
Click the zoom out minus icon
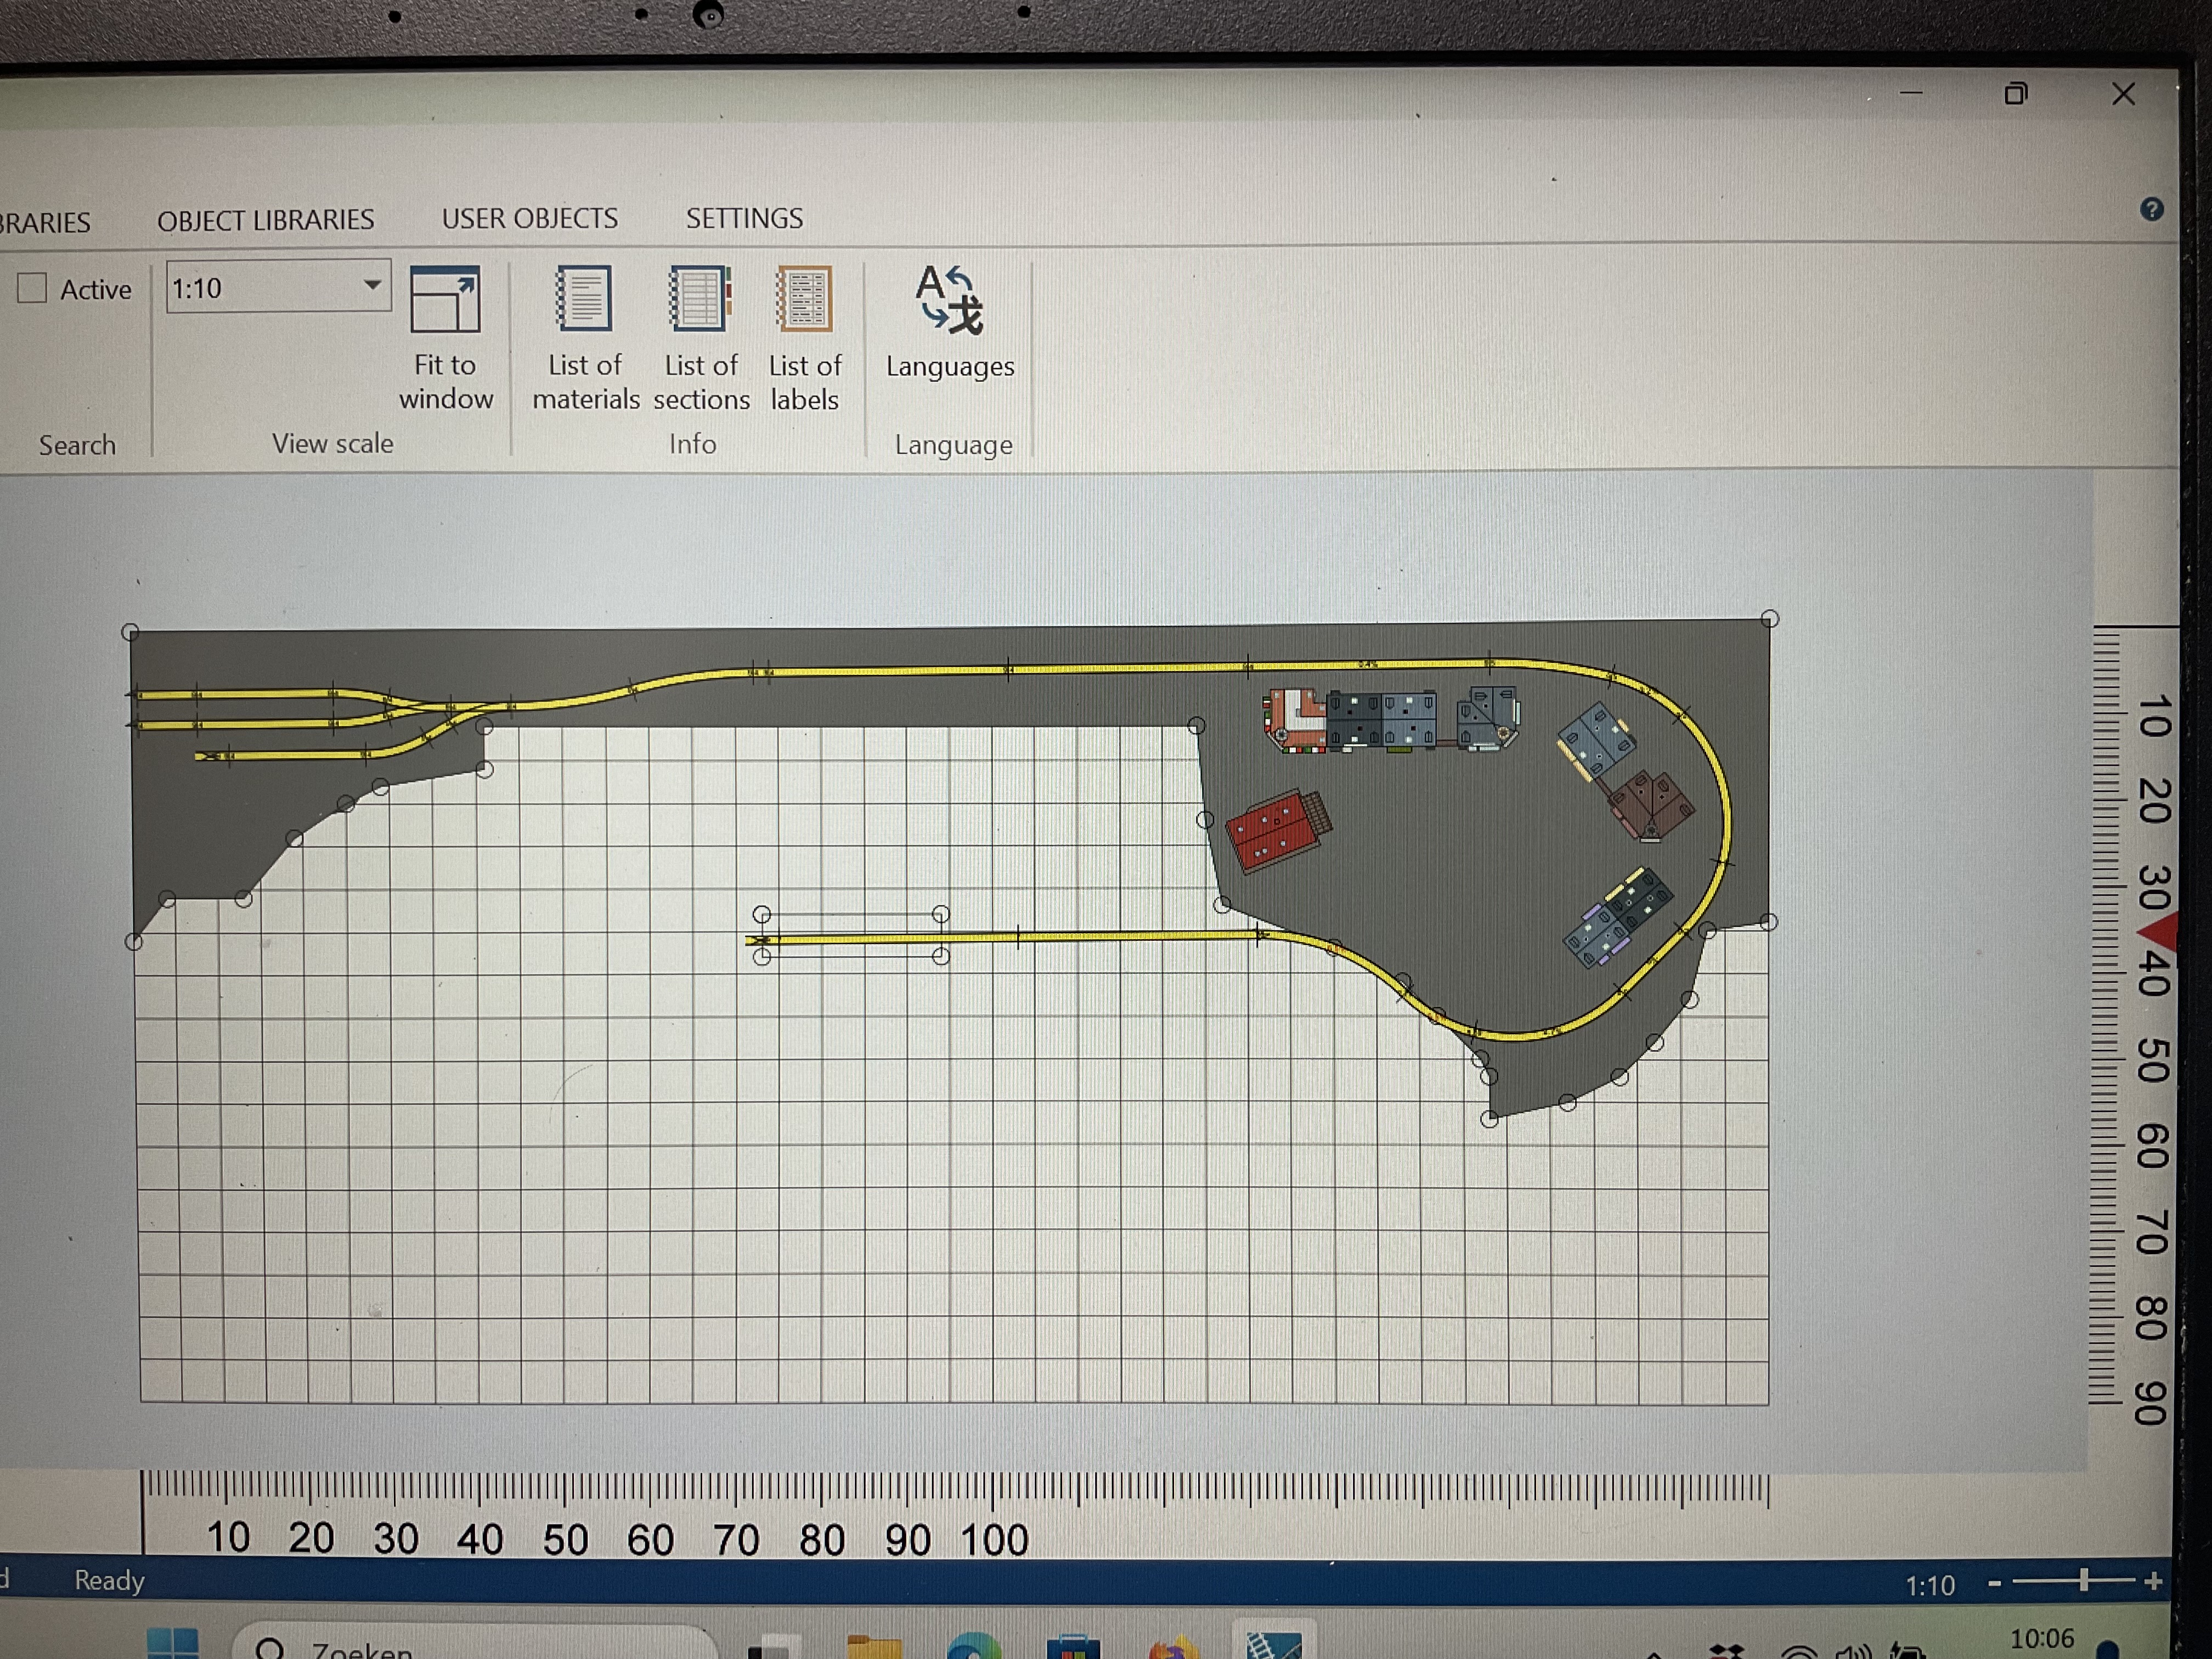pos(1995,1583)
